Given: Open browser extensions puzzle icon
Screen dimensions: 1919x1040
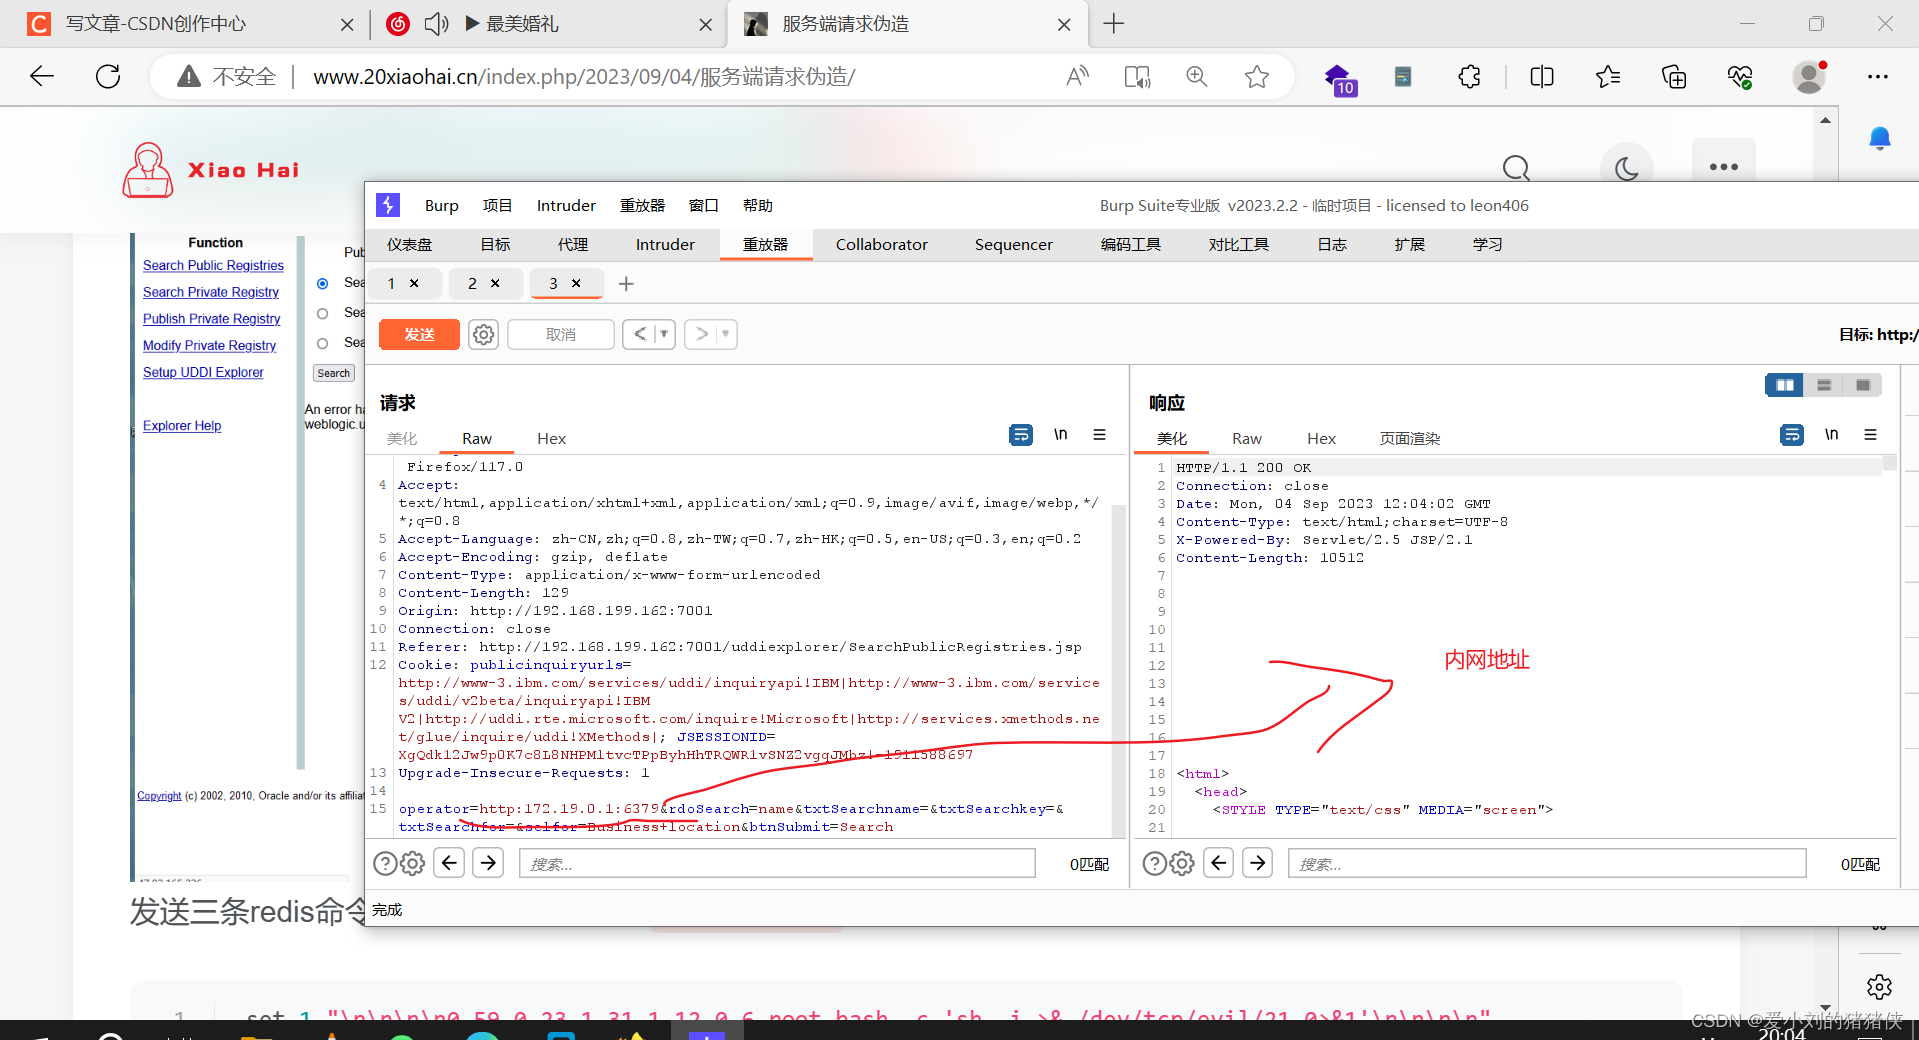Looking at the screenshot, I should pos(1469,77).
